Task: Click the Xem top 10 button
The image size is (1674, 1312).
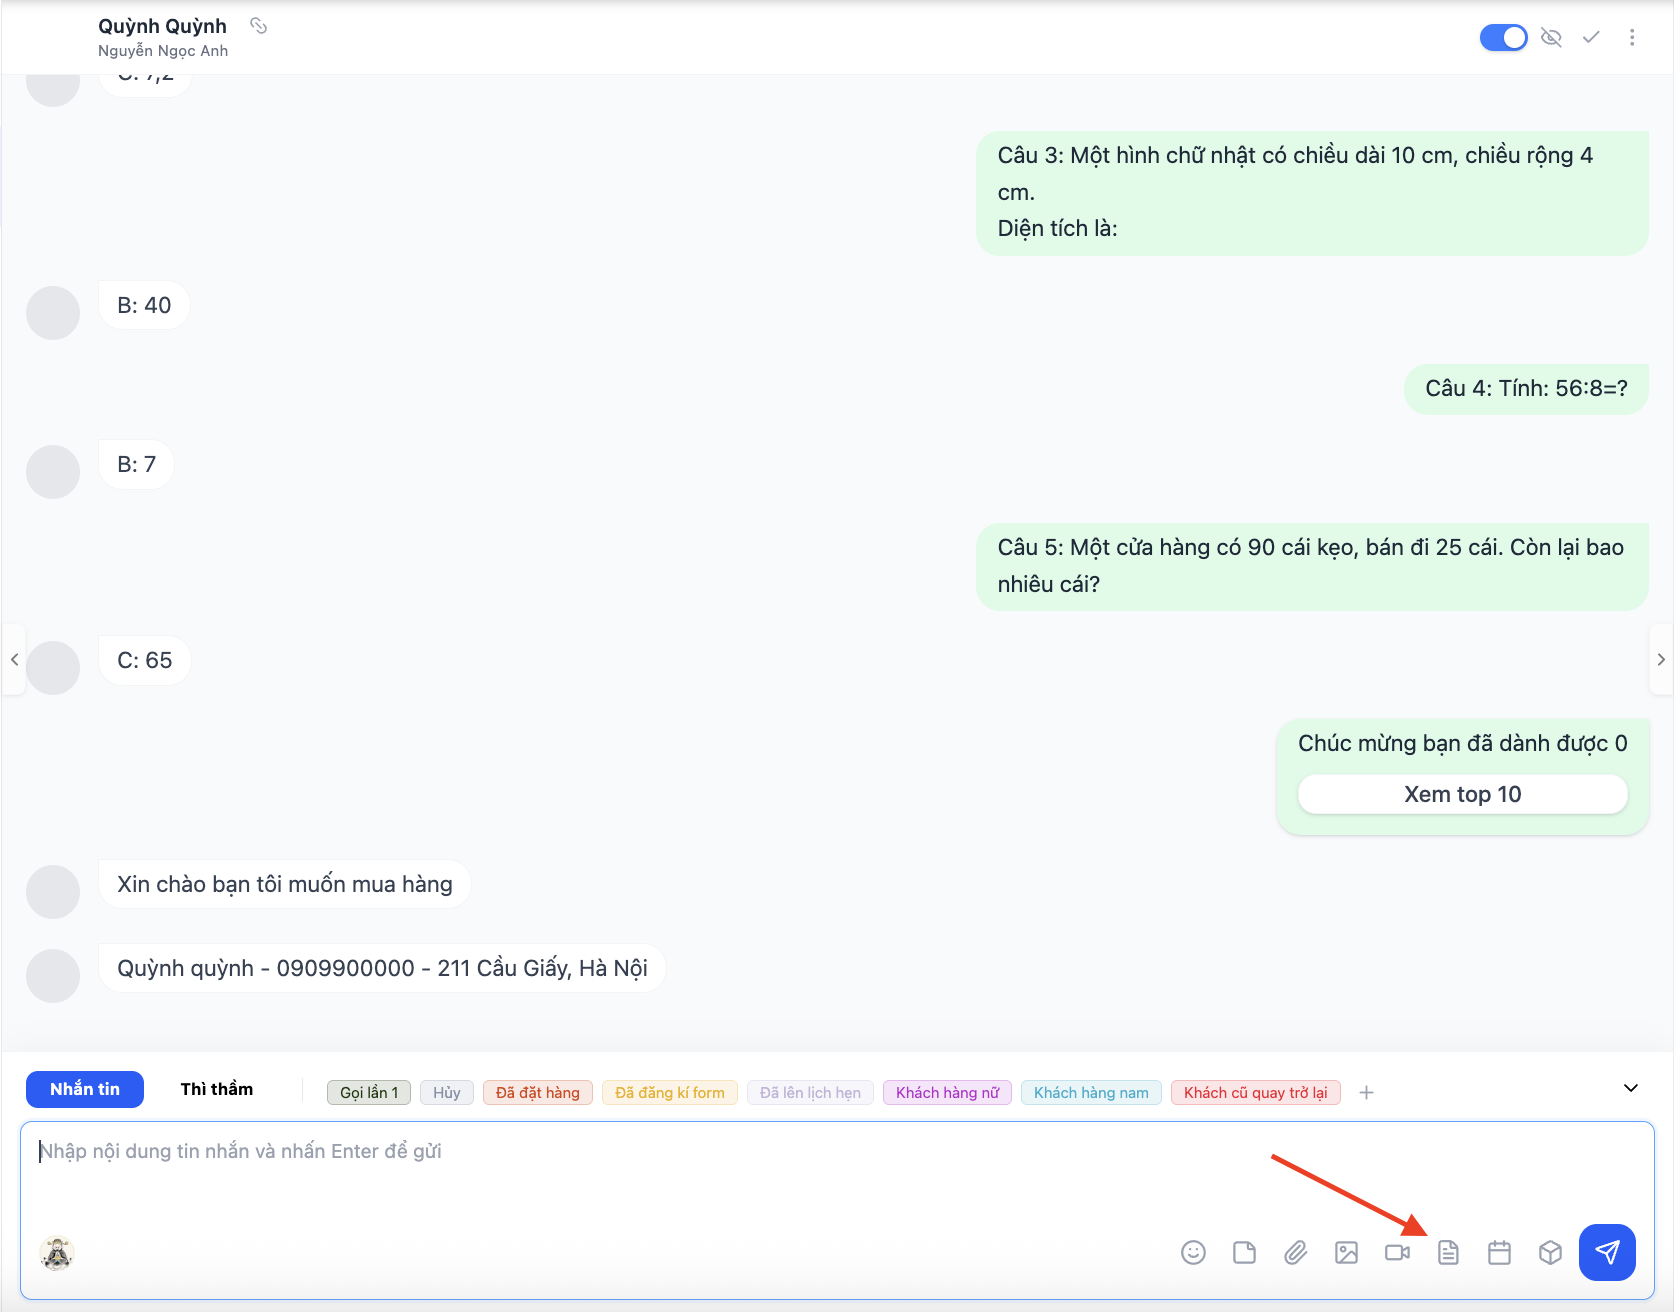Action: (x=1462, y=794)
